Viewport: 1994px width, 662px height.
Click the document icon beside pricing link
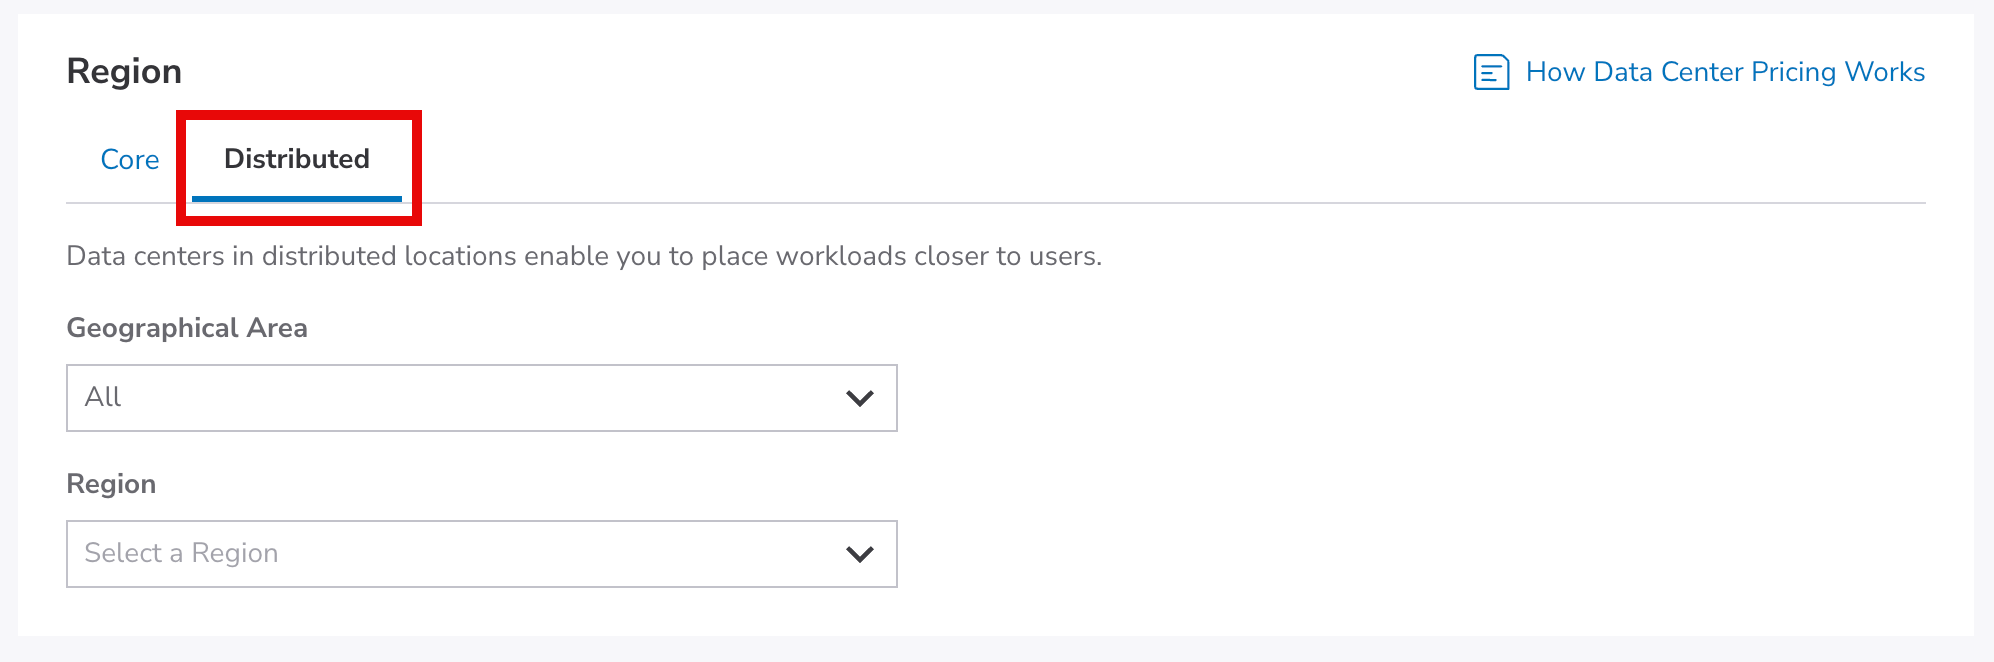[1491, 72]
